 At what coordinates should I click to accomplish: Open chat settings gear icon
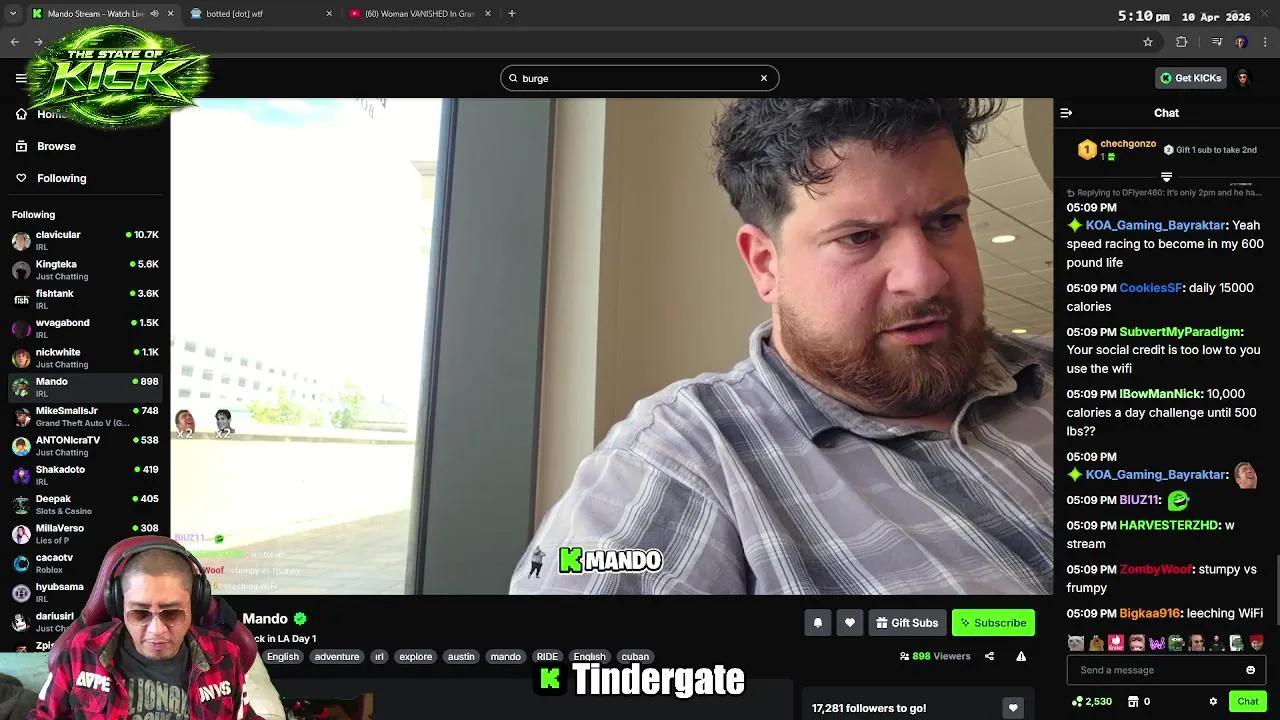1213,702
